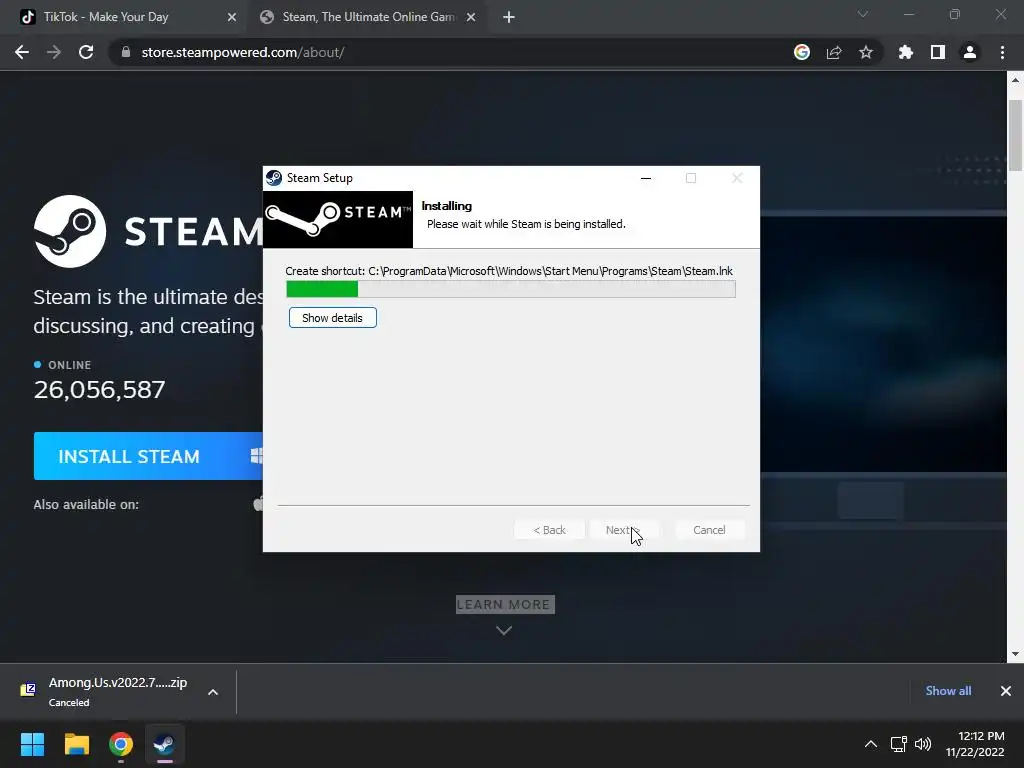
Task: Click Cancel in Steam Setup
Action: click(x=709, y=530)
